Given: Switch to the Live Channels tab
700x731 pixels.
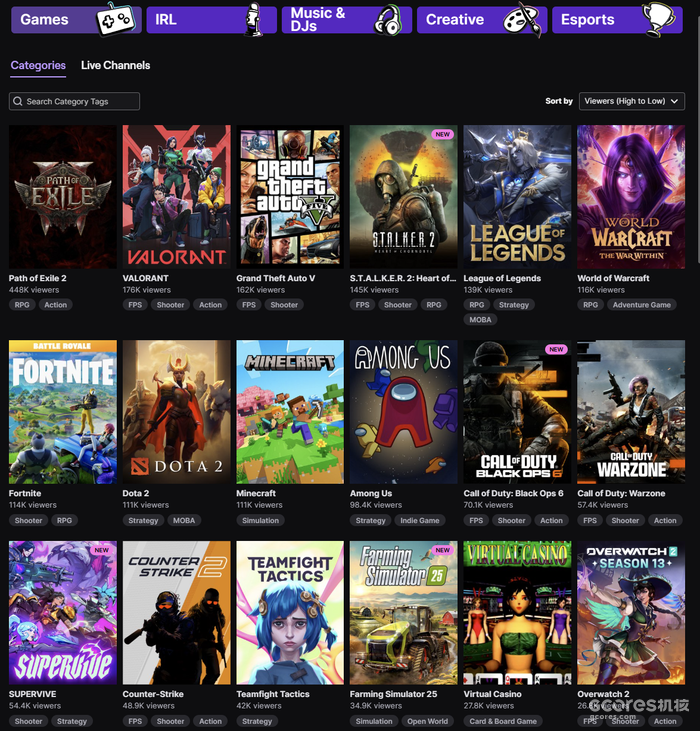Looking at the screenshot, I should (x=116, y=65).
